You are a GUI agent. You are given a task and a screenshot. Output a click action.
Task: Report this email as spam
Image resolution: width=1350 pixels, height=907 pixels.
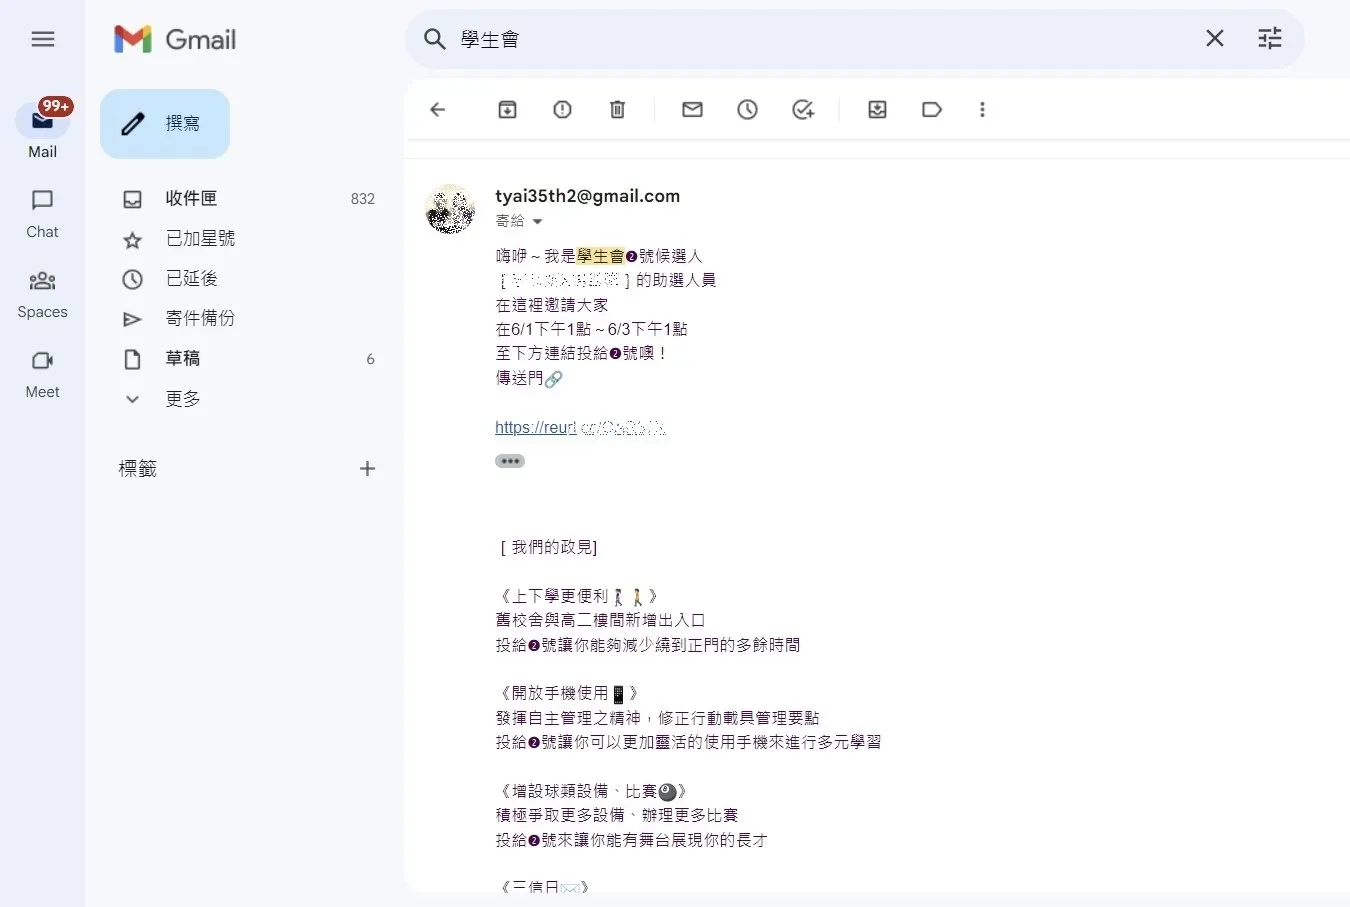pyautogui.click(x=563, y=110)
